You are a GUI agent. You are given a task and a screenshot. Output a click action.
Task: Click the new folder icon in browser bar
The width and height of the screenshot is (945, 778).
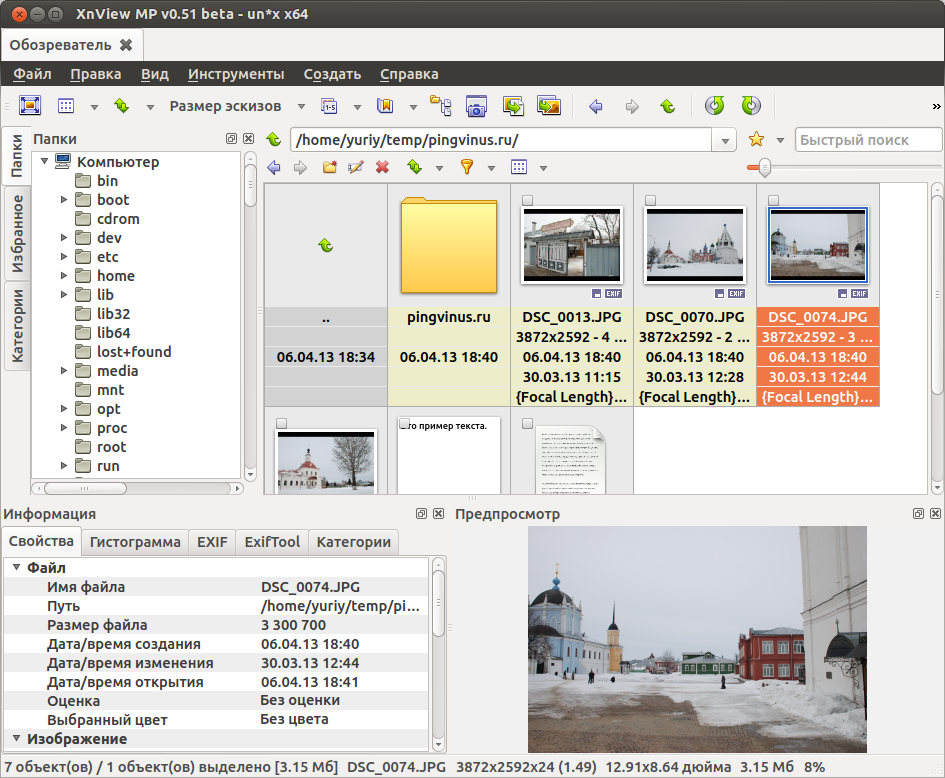pyautogui.click(x=329, y=167)
